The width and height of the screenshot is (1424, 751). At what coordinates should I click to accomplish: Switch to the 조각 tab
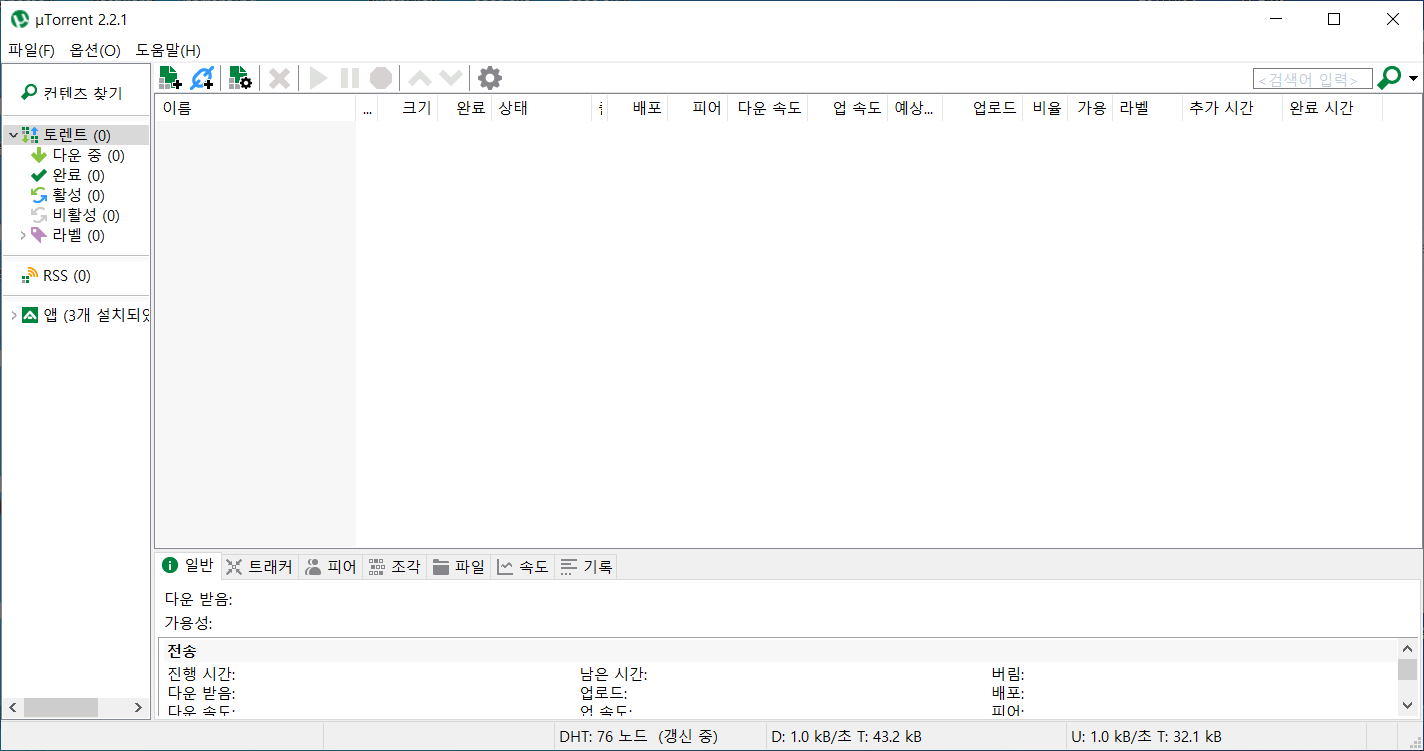click(394, 567)
